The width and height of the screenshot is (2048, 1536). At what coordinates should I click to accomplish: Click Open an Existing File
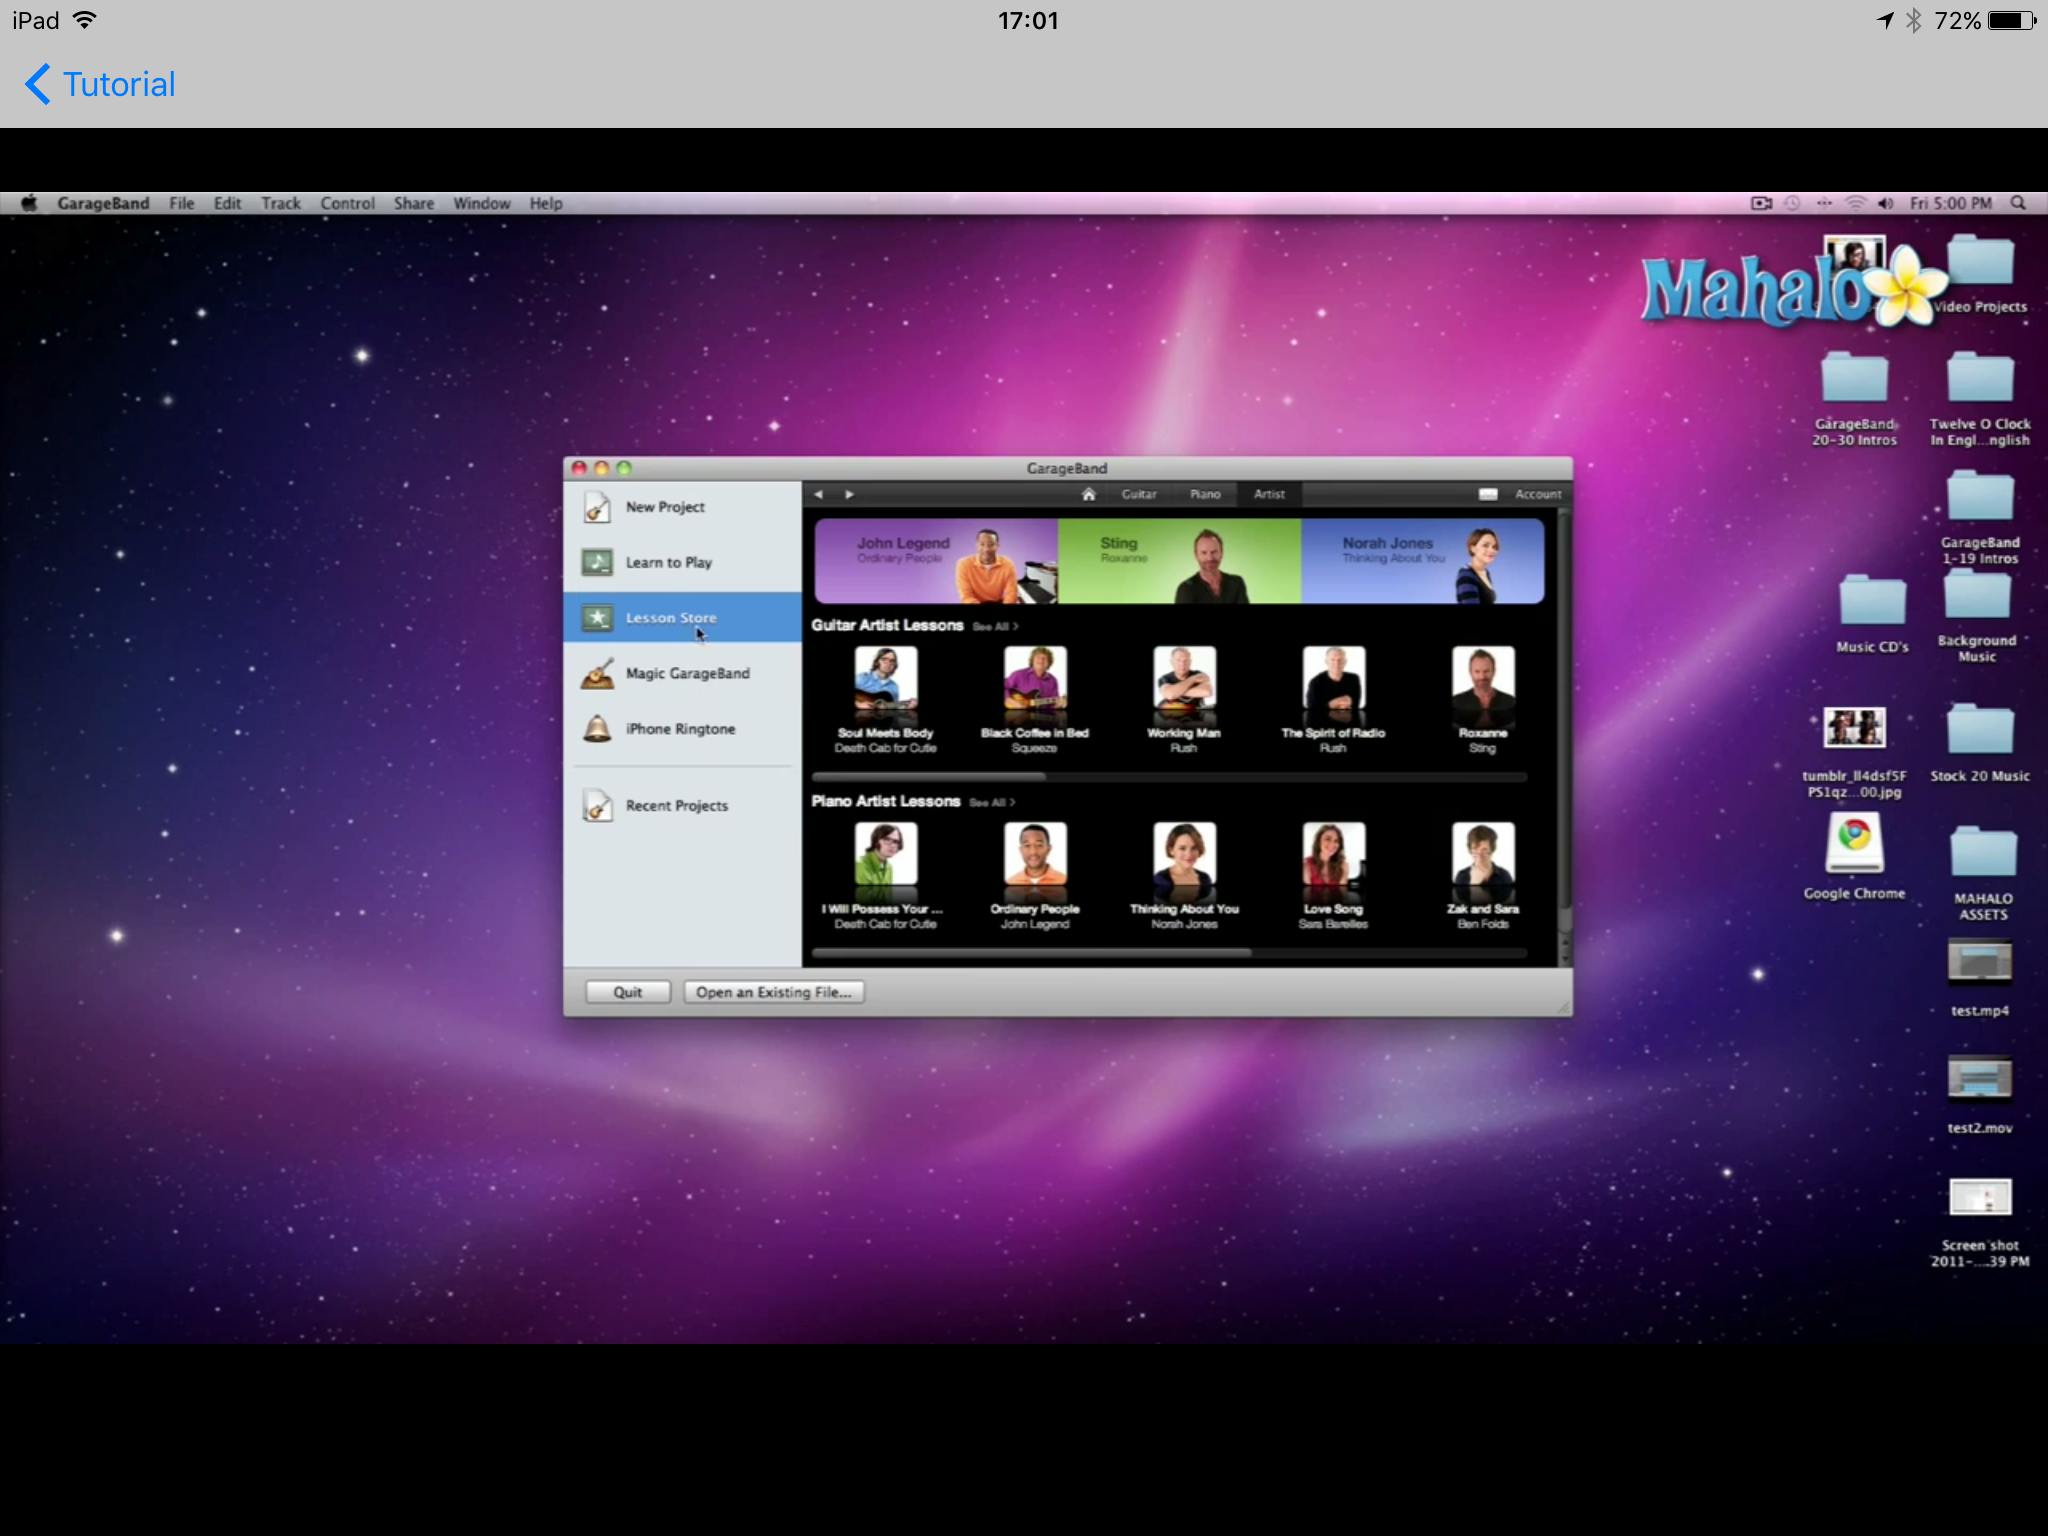[x=773, y=992]
